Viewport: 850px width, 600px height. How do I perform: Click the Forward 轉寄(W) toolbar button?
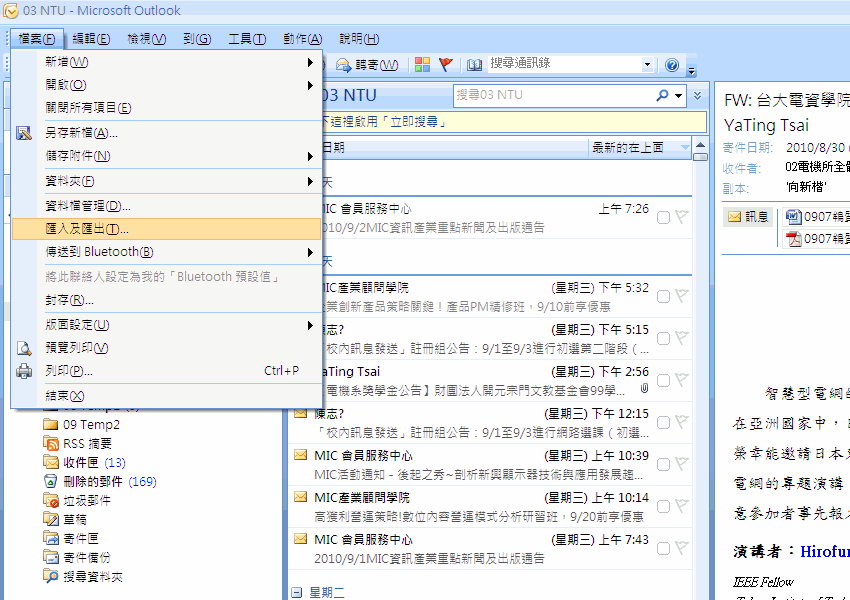coord(367,65)
